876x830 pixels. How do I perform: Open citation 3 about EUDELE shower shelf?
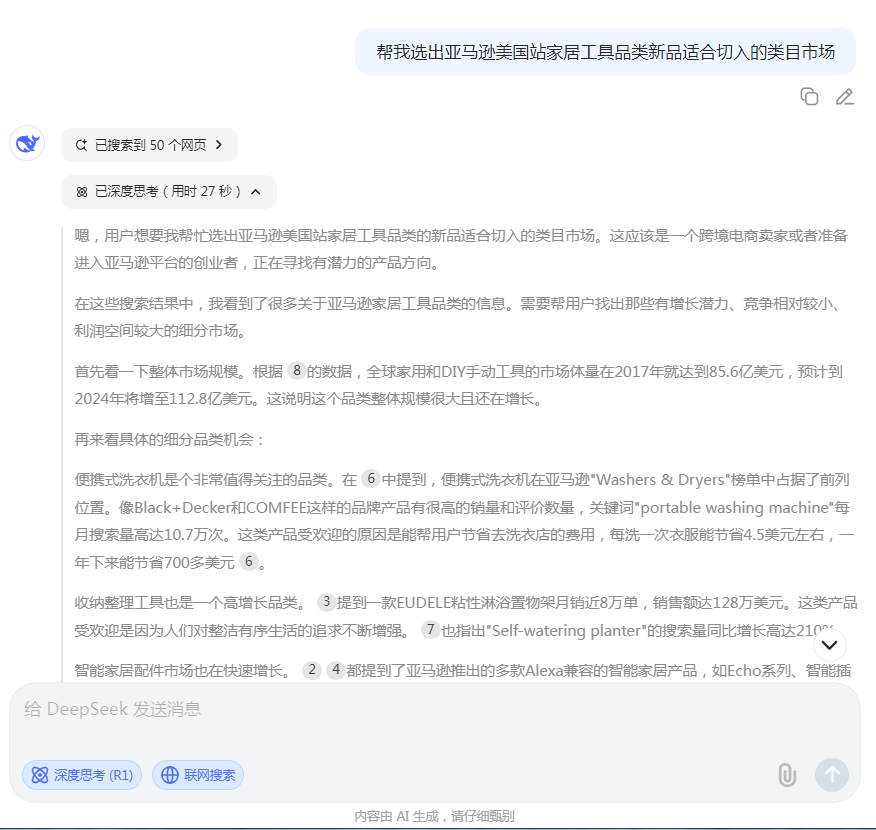326,601
